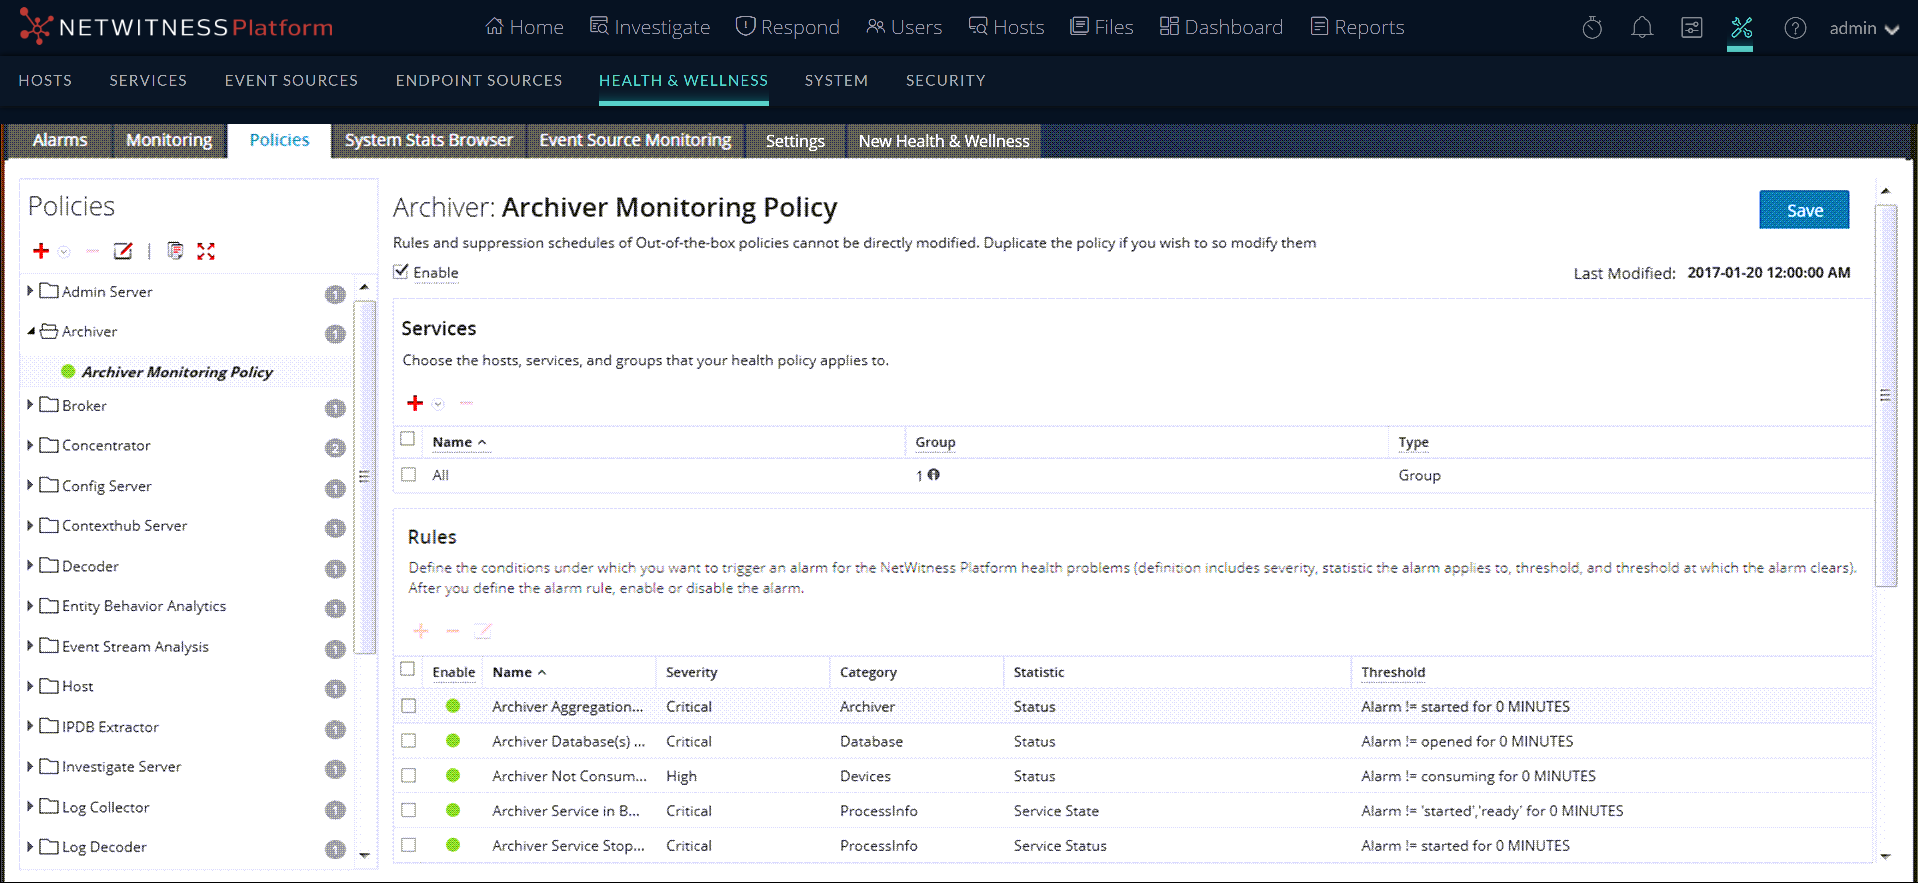
Task: Switch to the System Stats Browser tab
Action: tap(428, 141)
